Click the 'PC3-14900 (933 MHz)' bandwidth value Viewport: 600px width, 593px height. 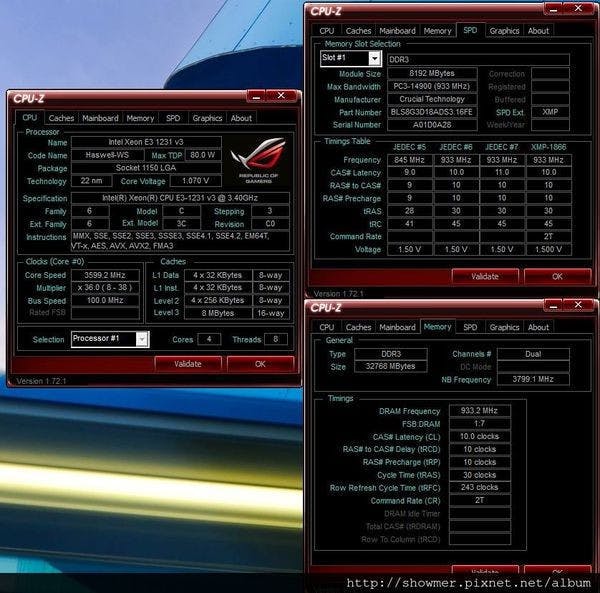[432, 86]
